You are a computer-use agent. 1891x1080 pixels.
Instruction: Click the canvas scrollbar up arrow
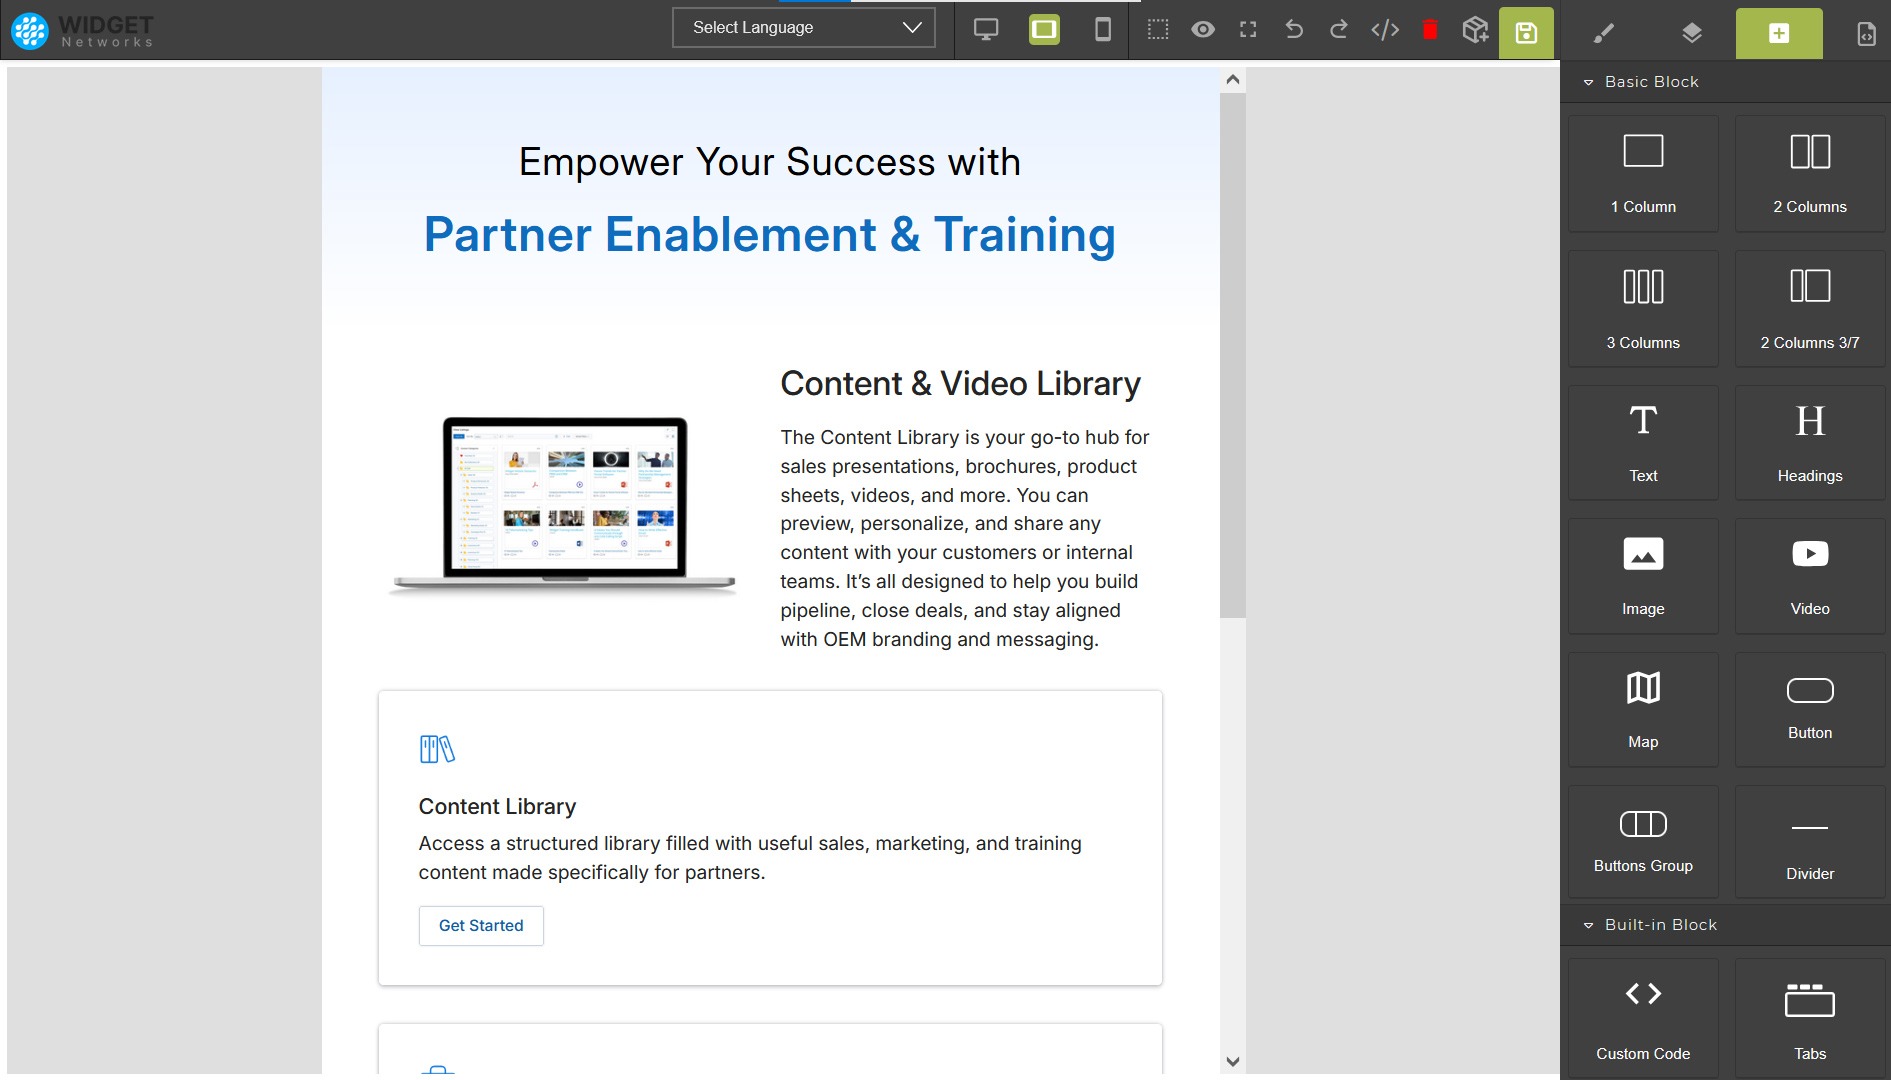[x=1233, y=80]
